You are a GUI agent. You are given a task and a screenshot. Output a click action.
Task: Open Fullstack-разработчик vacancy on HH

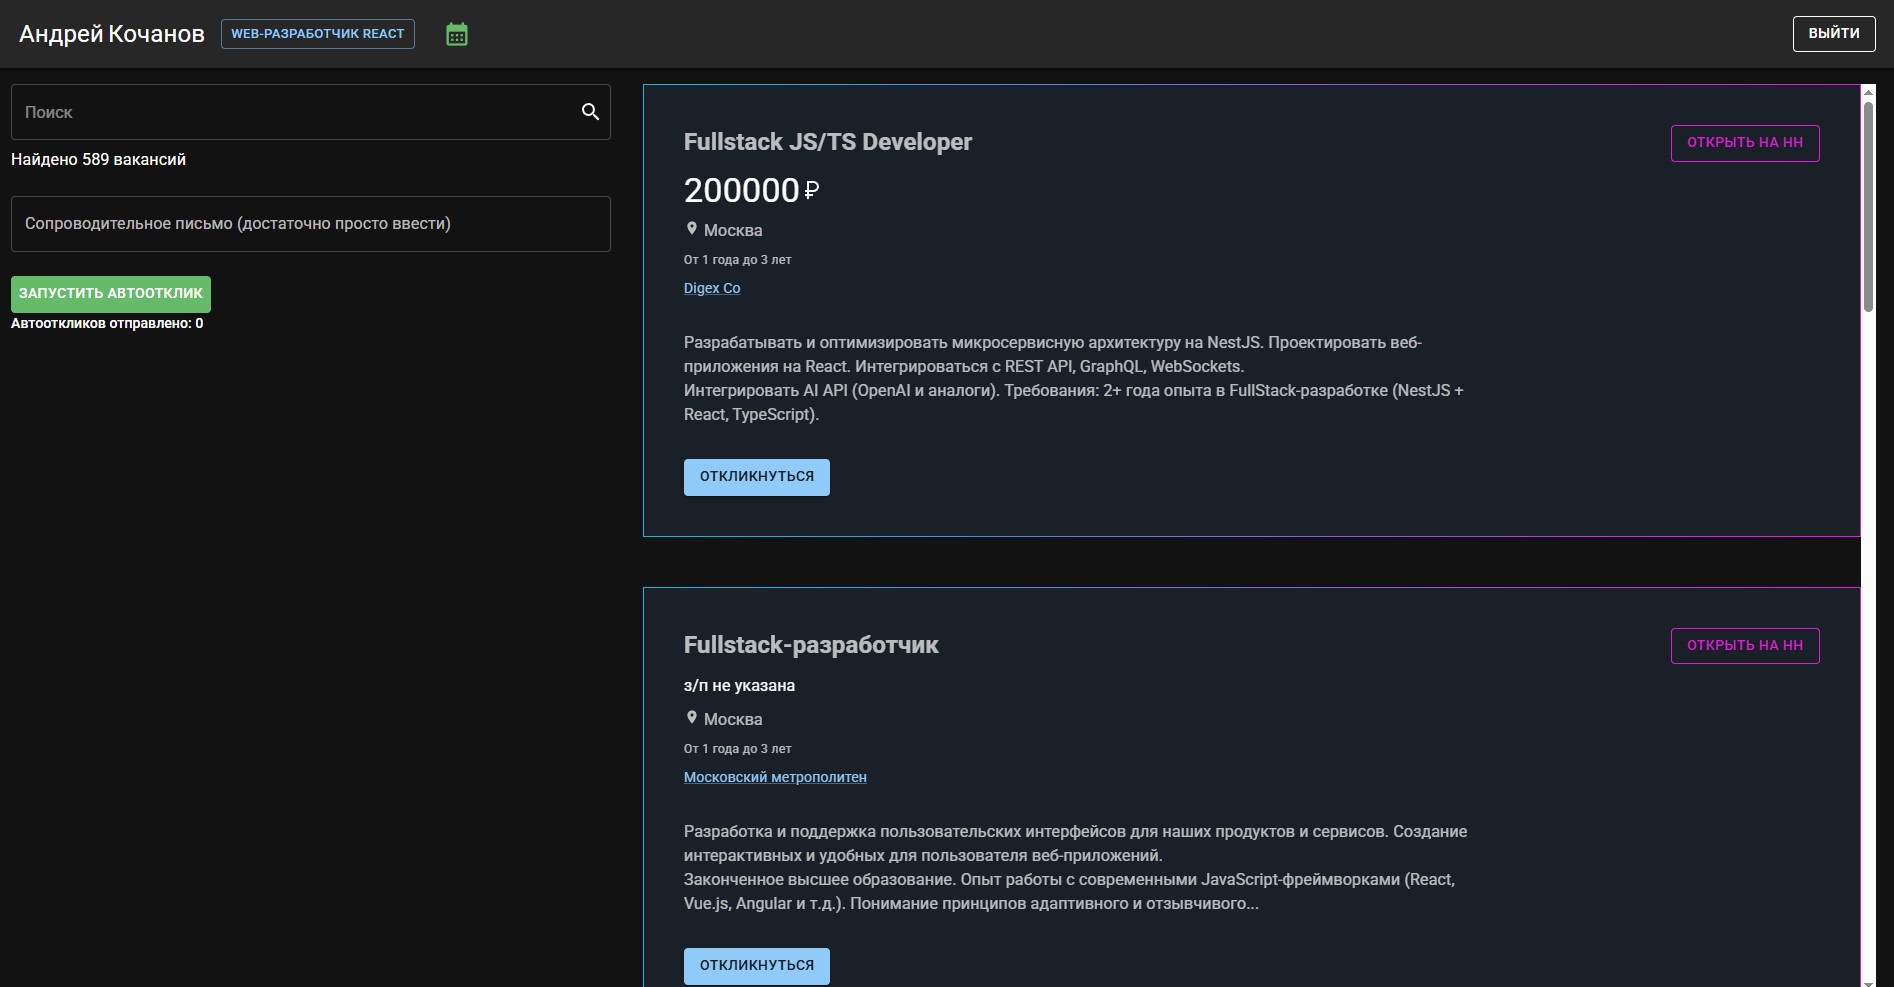pos(1744,646)
